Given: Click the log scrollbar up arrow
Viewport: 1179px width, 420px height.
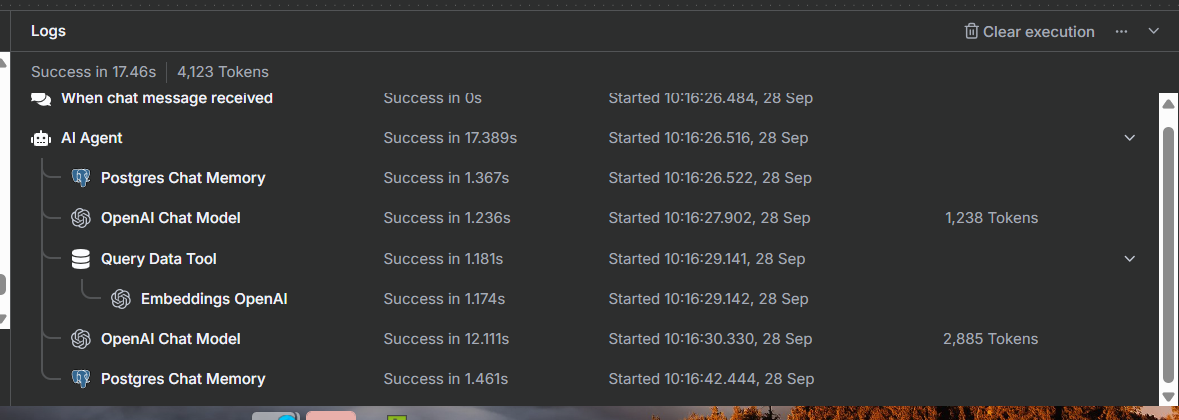Looking at the screenshot, I should (x=1166, y=103).
